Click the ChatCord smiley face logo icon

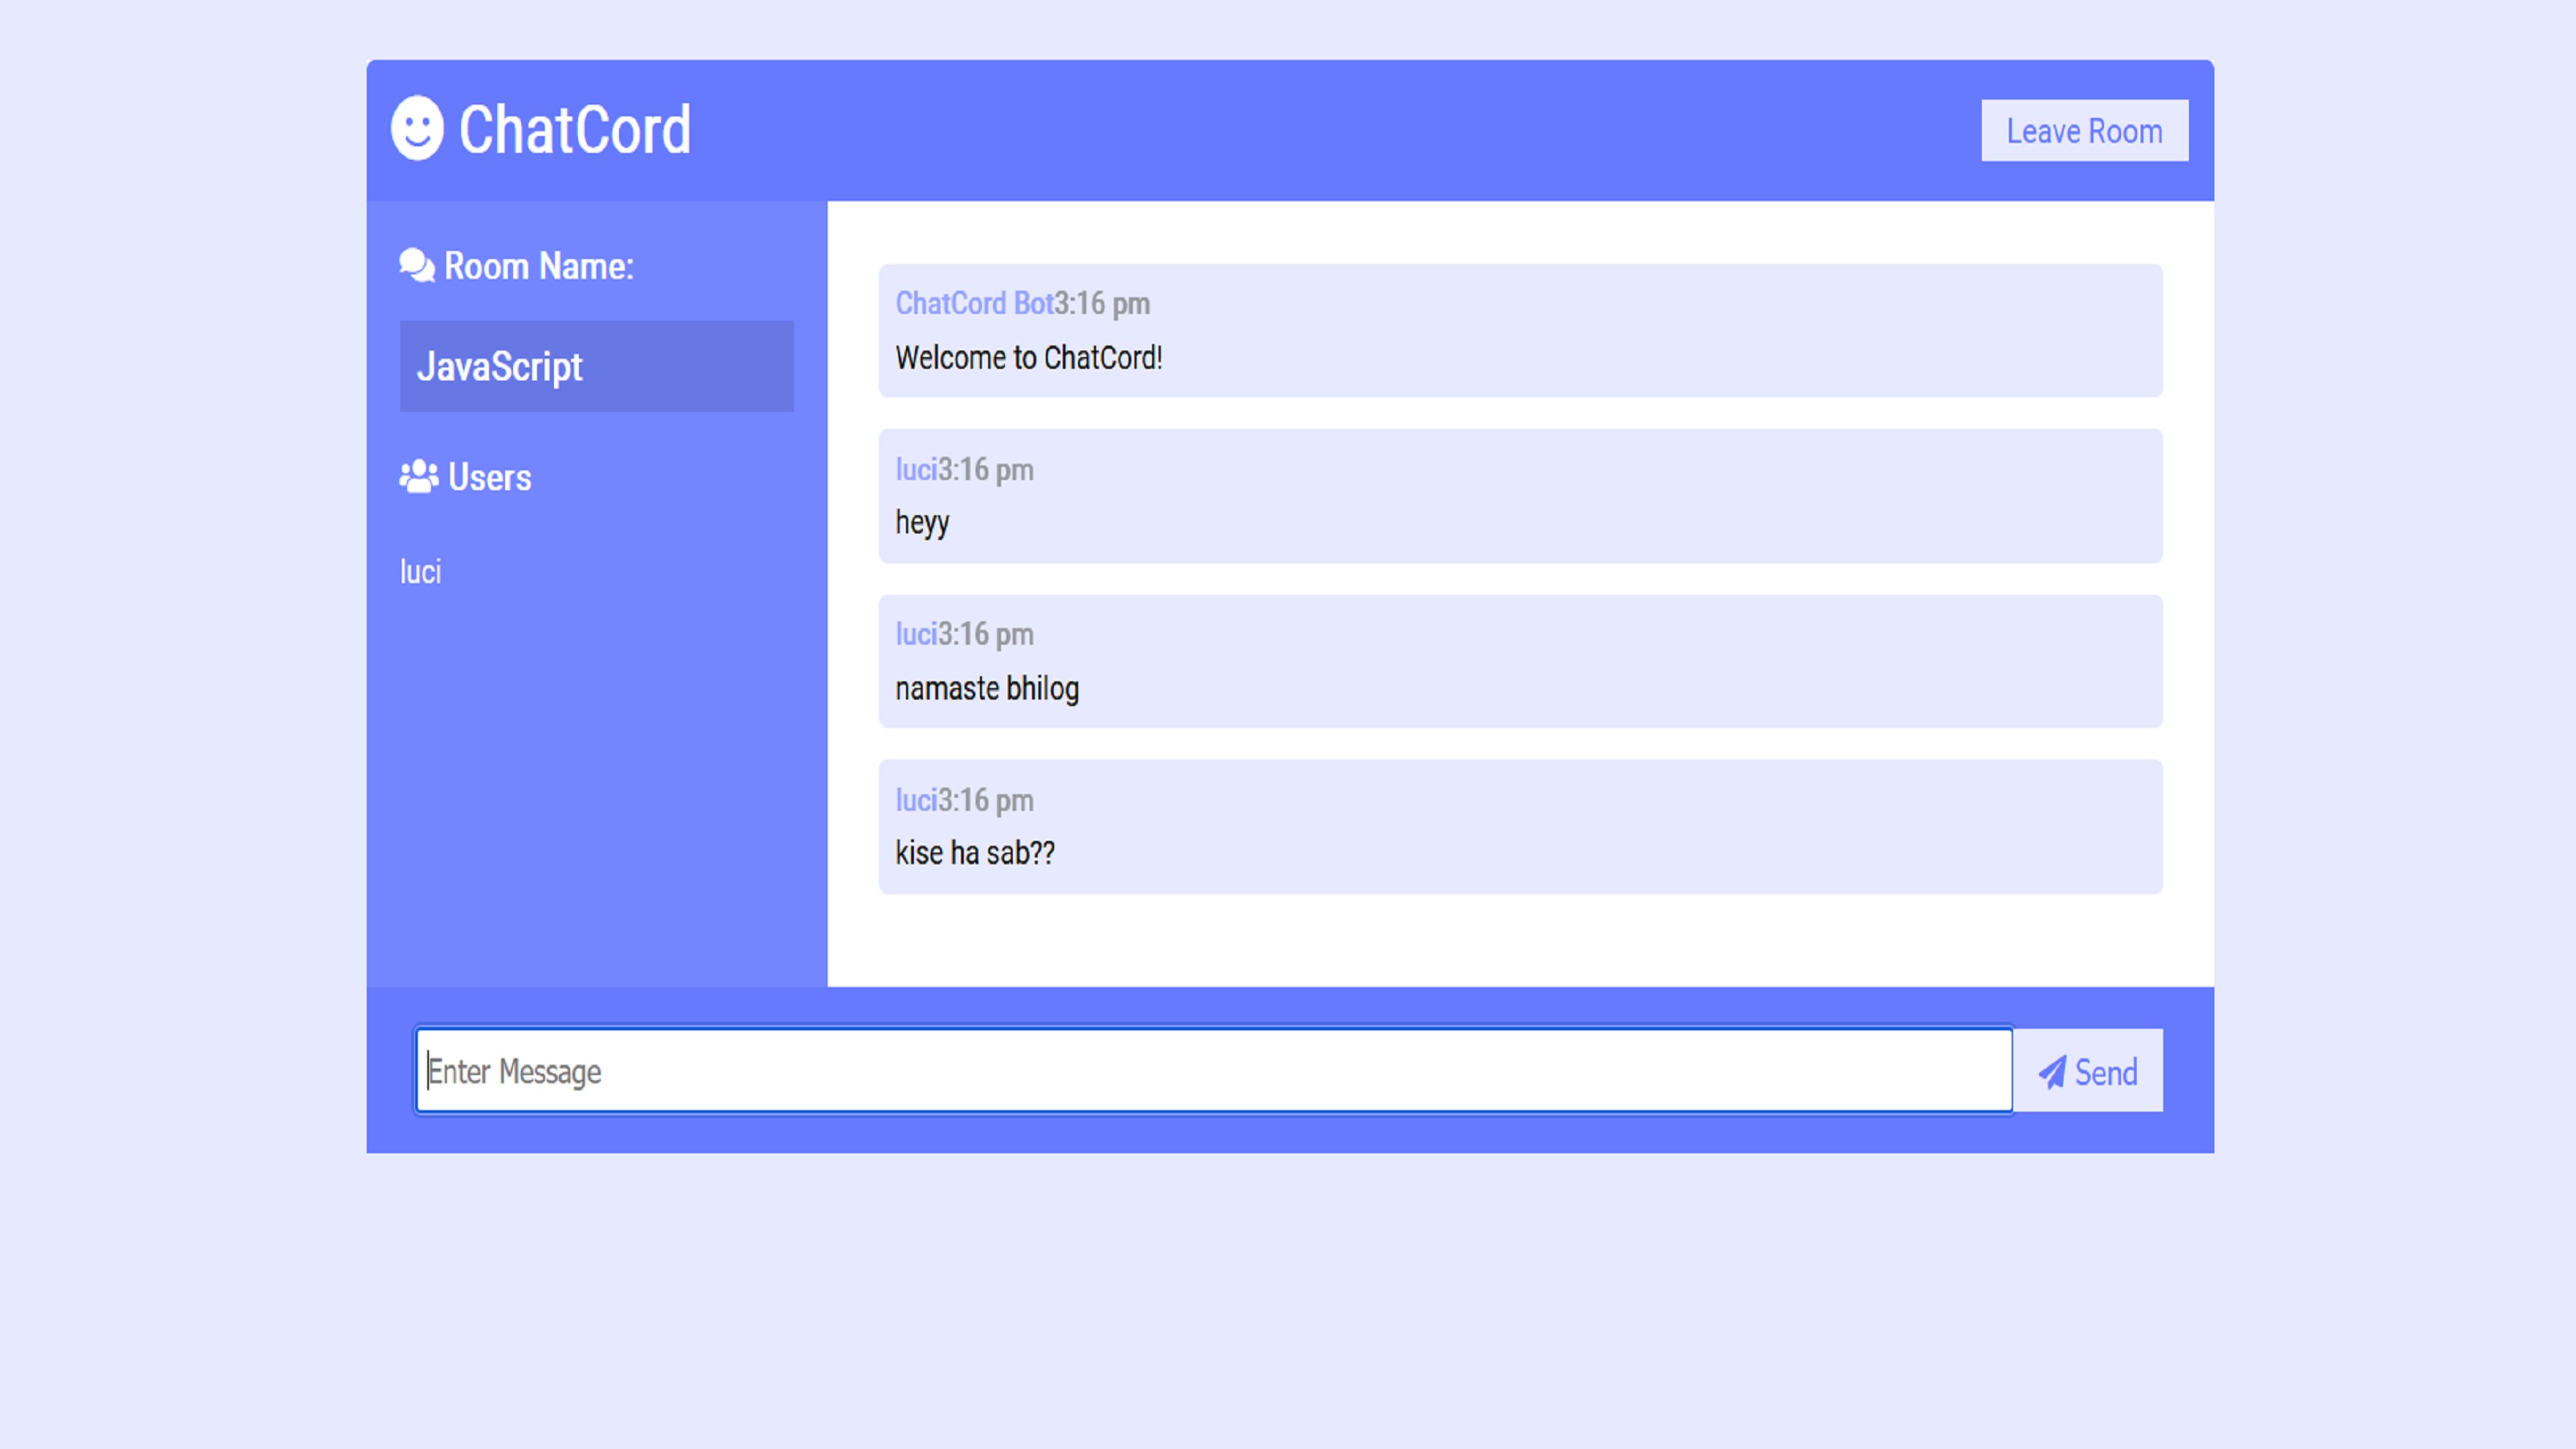[x=417, y=128]
